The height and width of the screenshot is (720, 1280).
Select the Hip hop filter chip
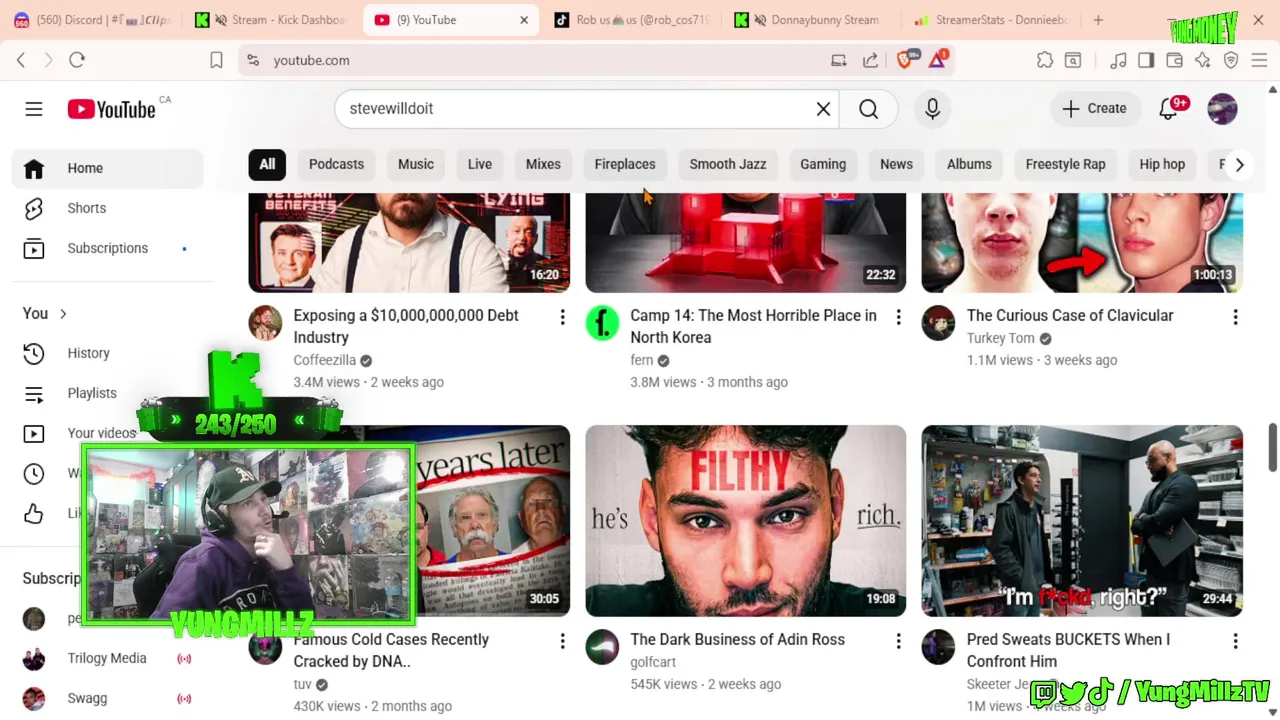click(x=1162, y=164)
